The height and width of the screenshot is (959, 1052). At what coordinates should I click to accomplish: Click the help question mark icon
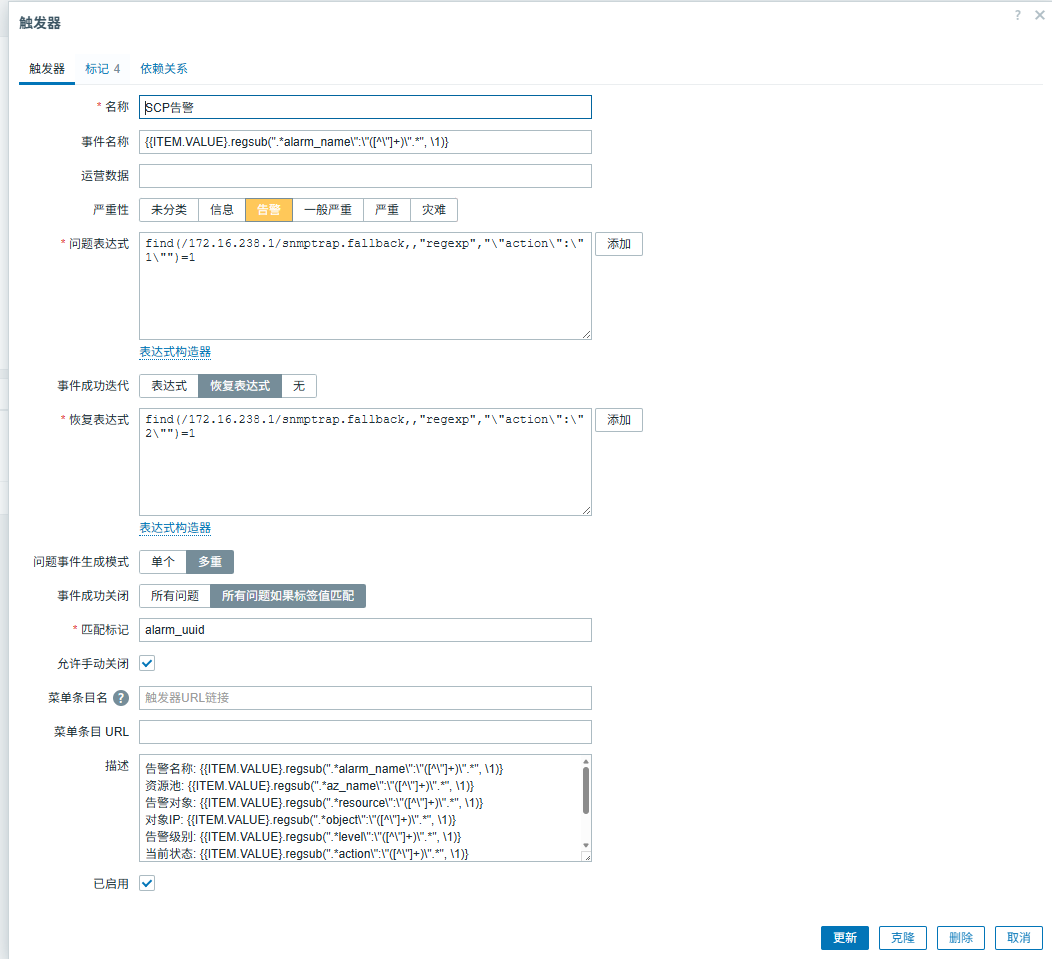point(1018,16)
